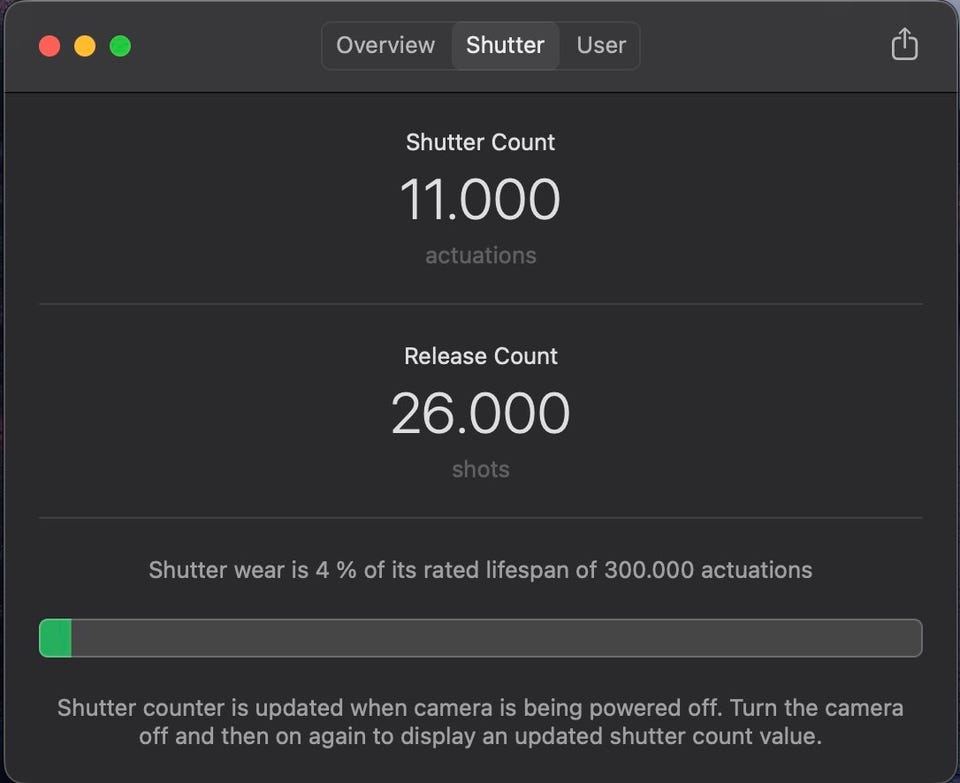The image size is (960, 783).
Task: Minimize the window using the yellow button
Action: (x=85, y=46)
